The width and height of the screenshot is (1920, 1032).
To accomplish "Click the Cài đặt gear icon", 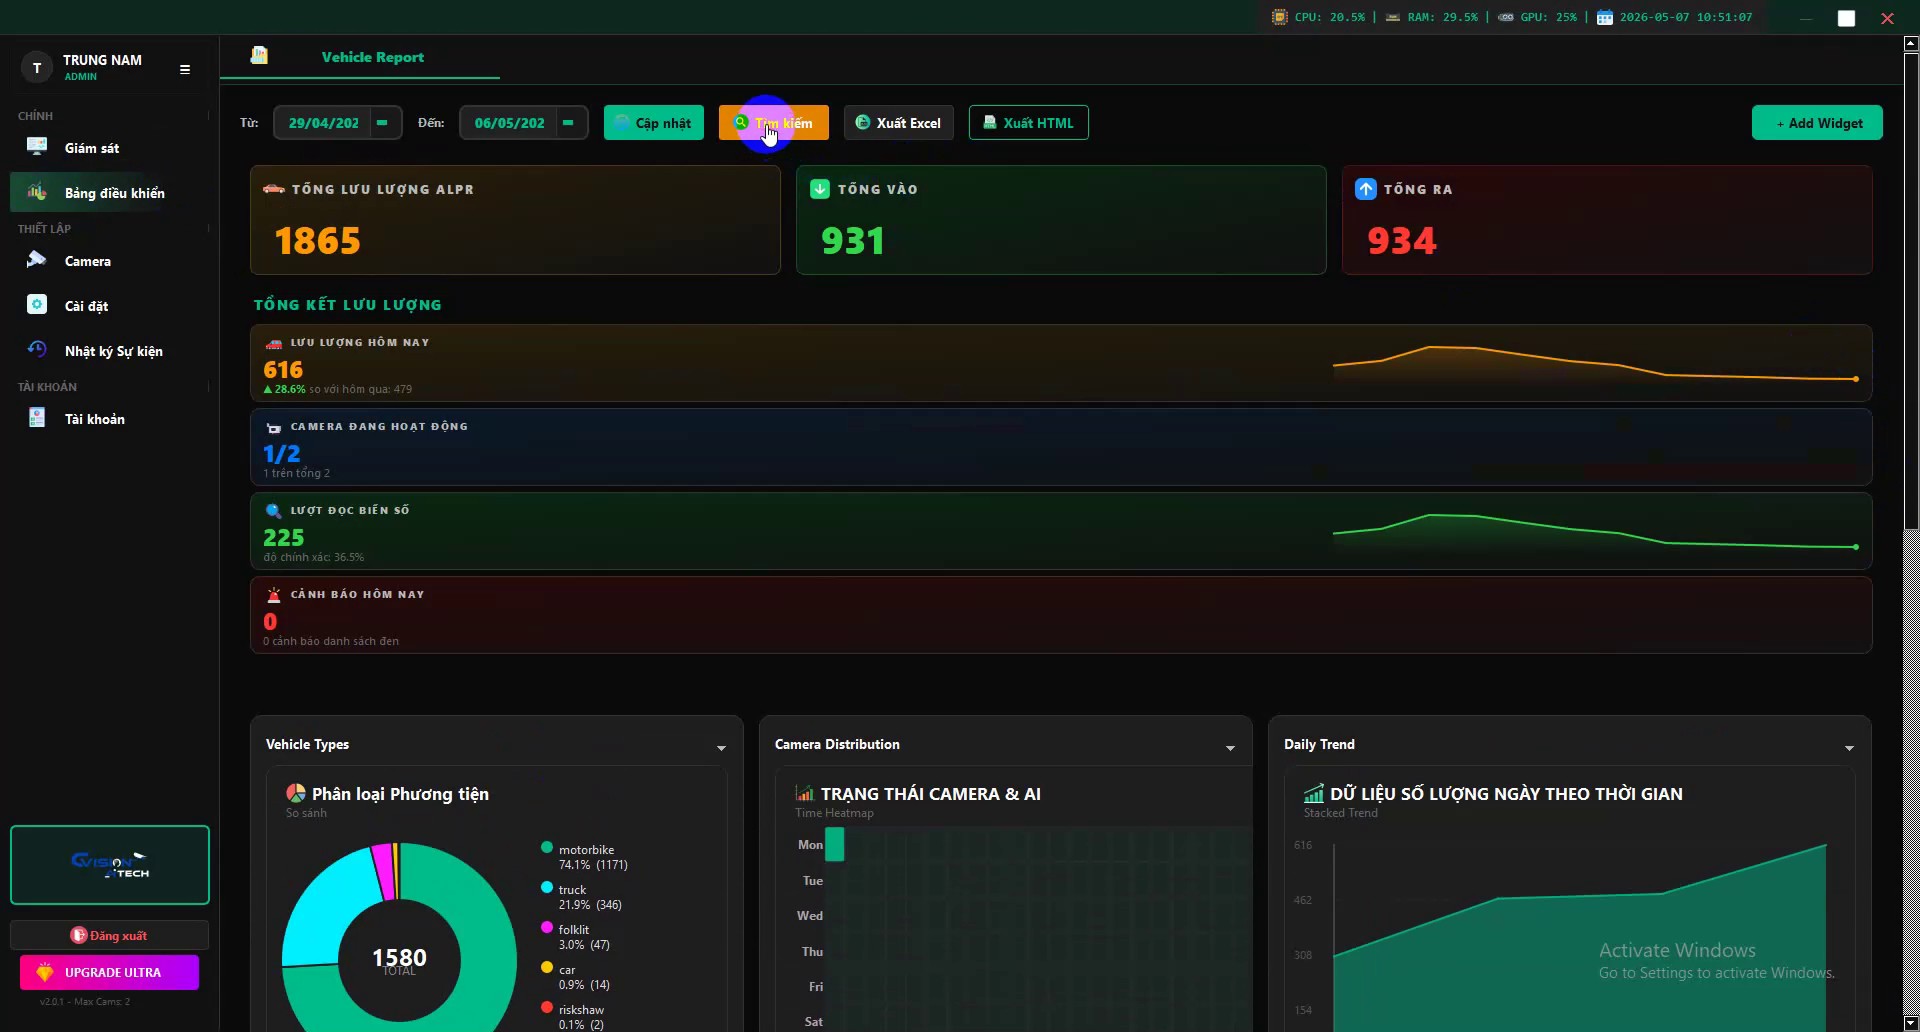I will click(37, 305).
